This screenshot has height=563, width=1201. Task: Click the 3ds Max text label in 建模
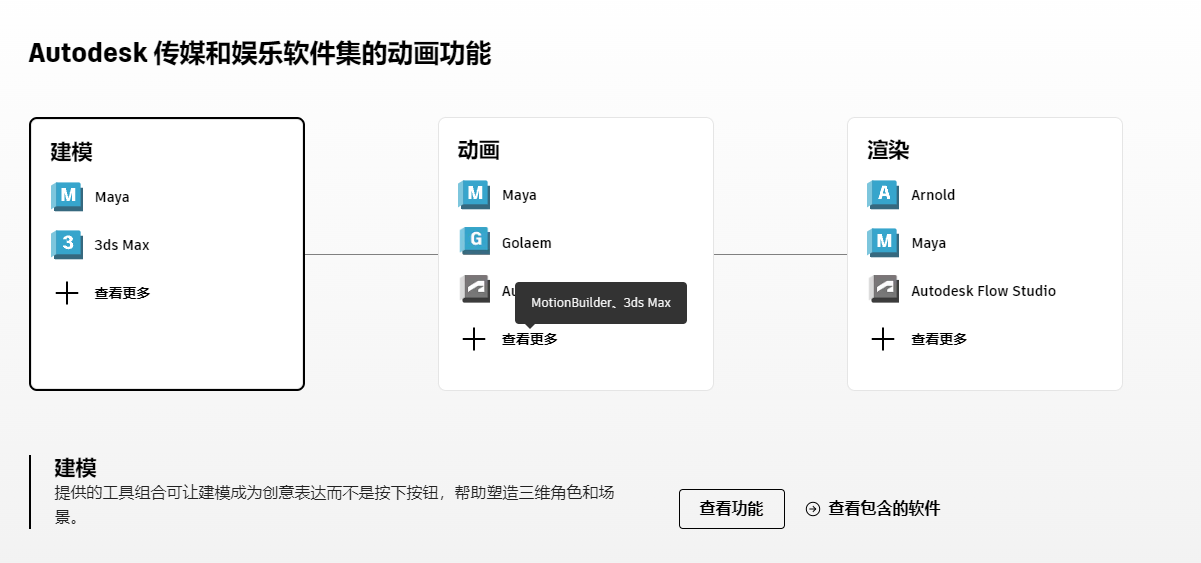[122, 245]
